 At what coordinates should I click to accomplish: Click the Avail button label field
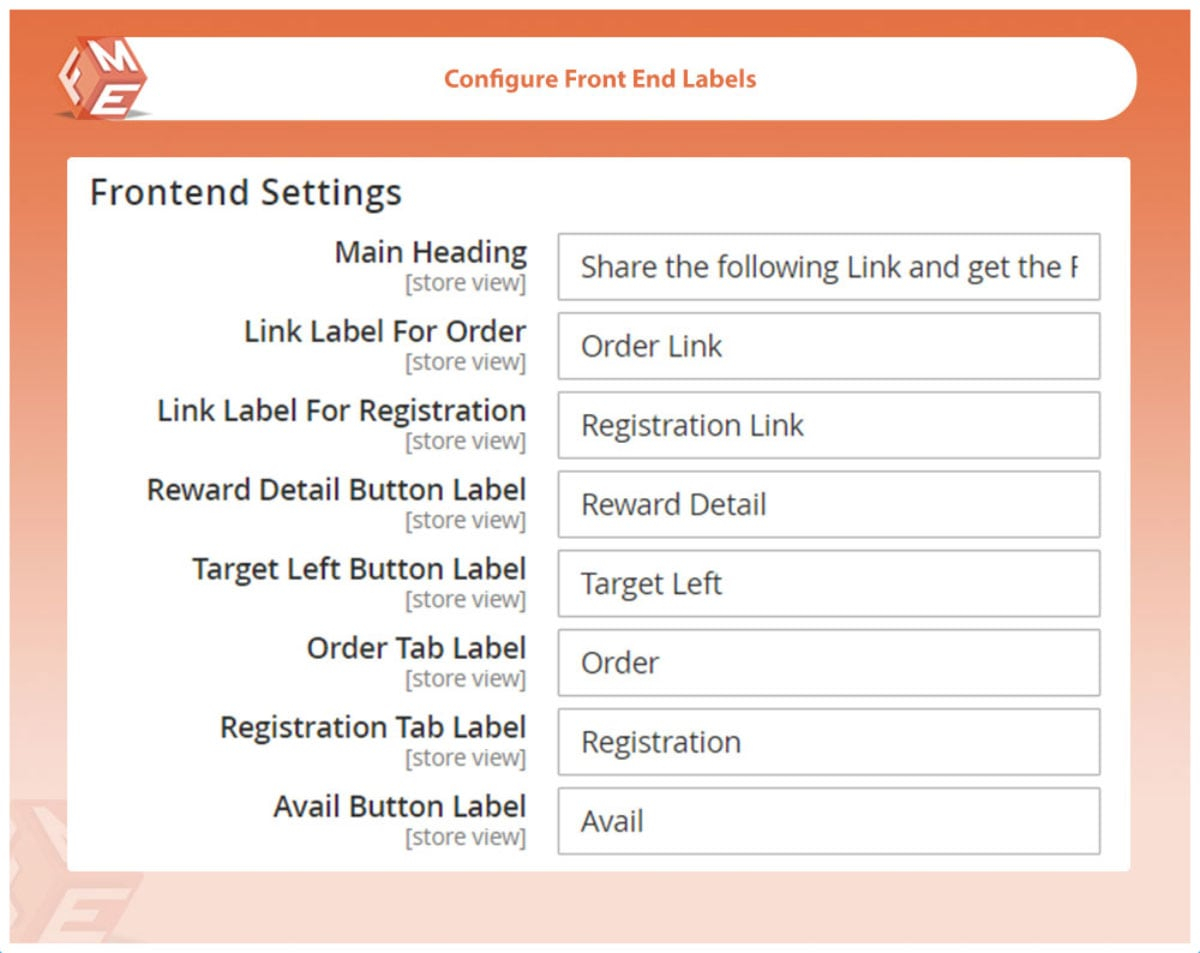pos(828,821)
